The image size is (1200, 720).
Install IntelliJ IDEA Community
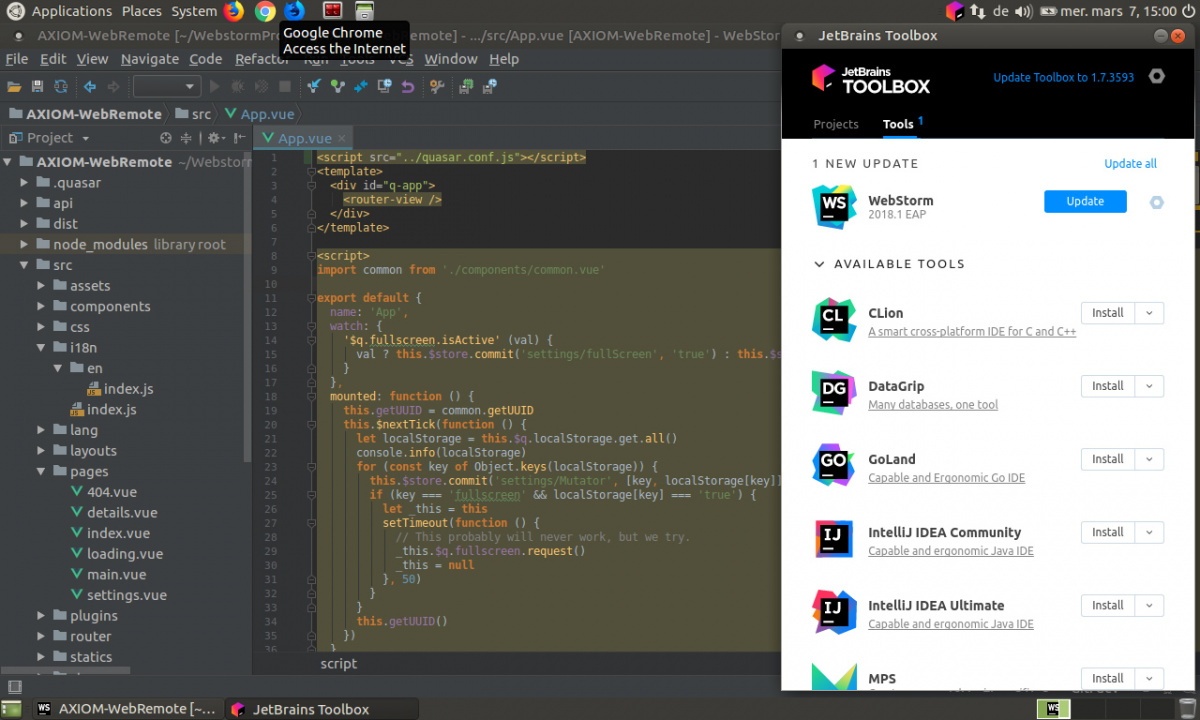point(1108,532)
